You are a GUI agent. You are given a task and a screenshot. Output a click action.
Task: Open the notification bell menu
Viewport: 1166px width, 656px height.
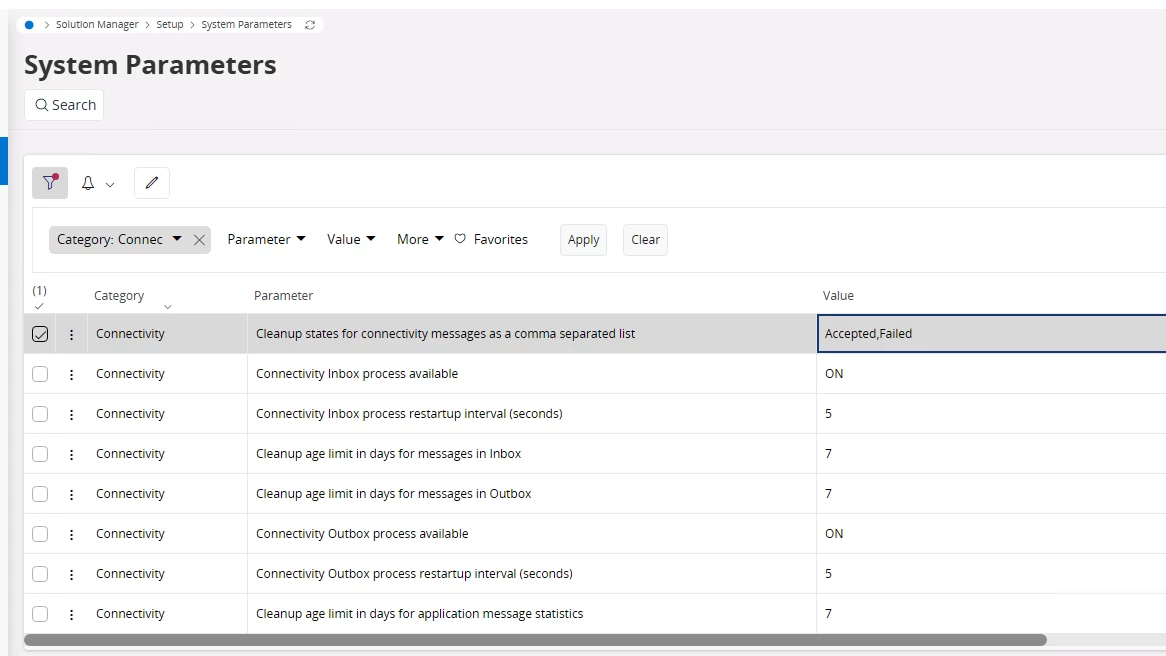(x=97, y=183)
